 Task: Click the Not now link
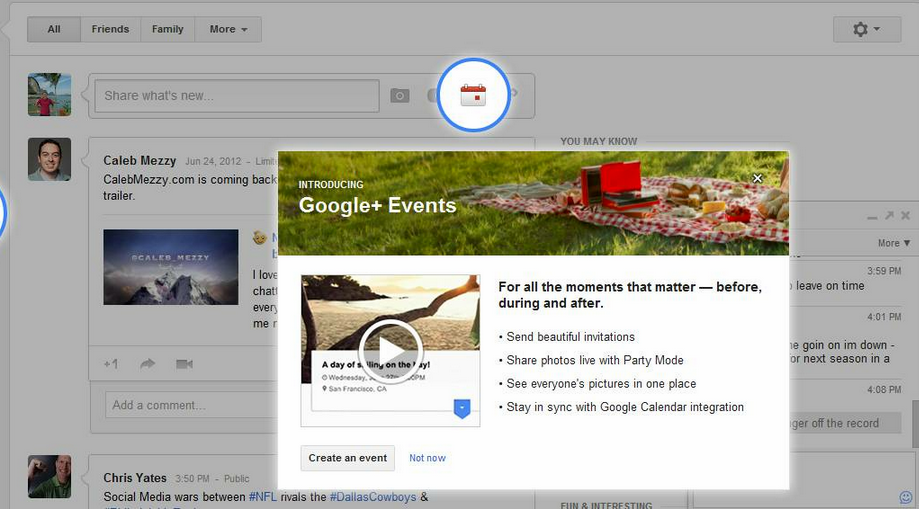(x=427, y=458)
